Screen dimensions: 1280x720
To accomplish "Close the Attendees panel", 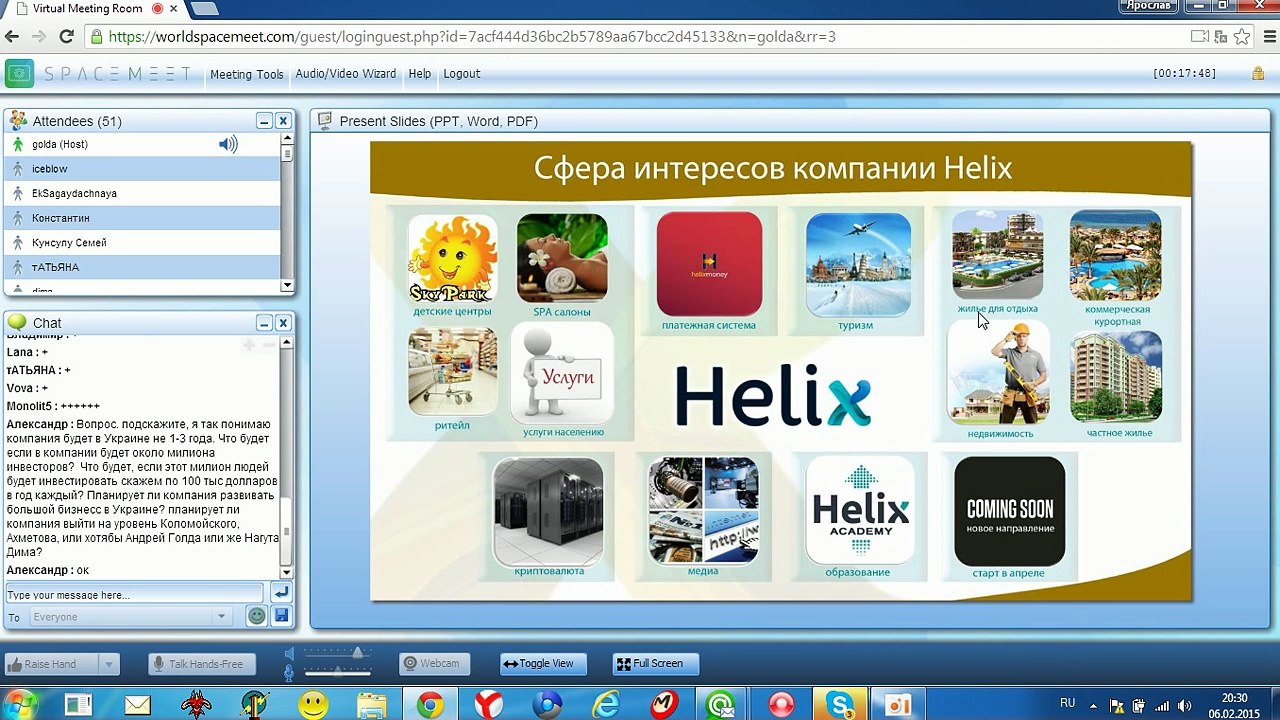I will [x=283, y=121].
